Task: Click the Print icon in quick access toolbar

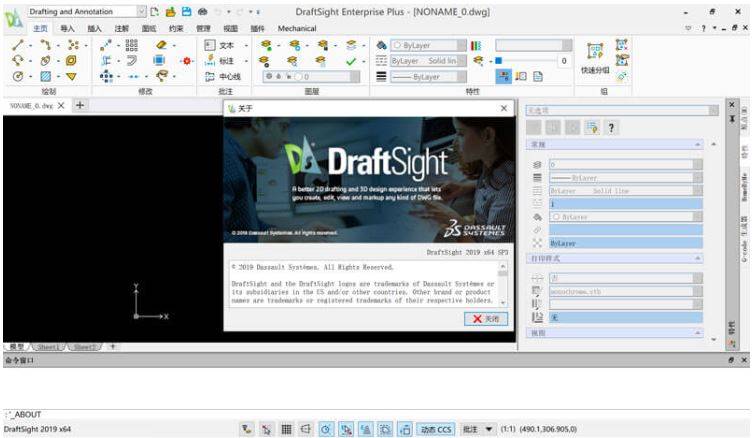Action: pyautogui.click(x=203, y=11)
